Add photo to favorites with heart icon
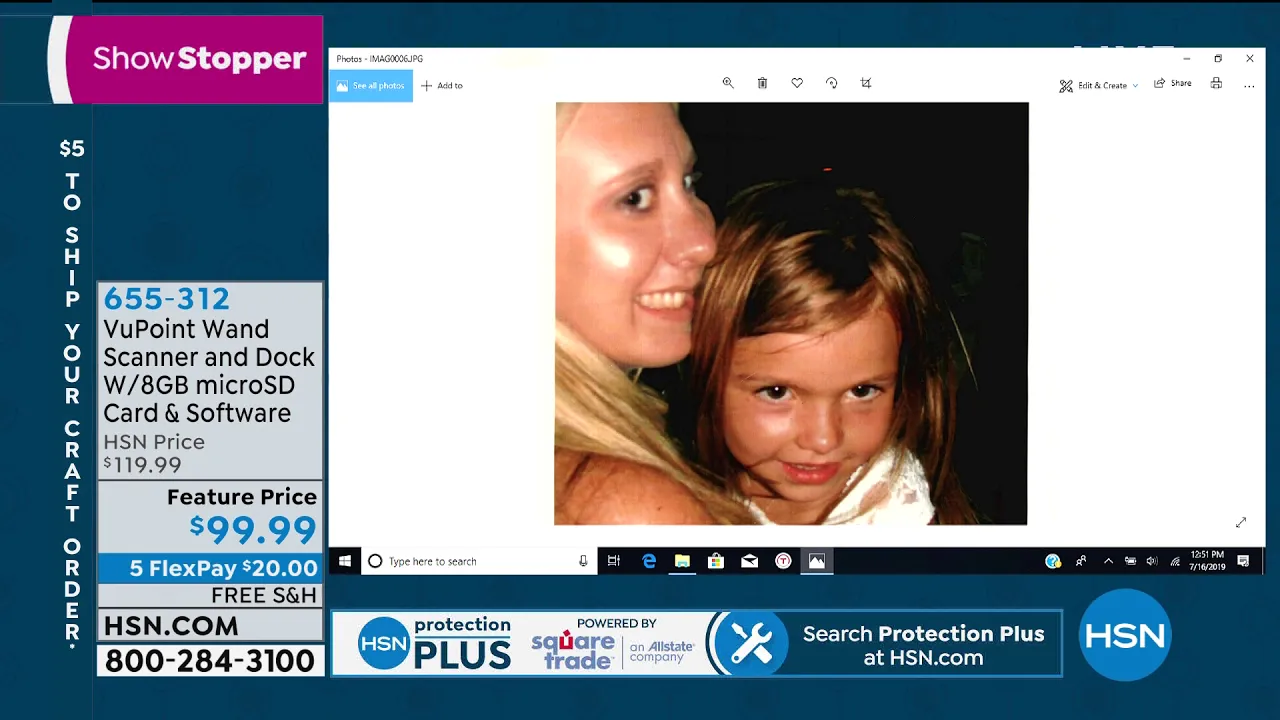This screenshot has height=720, width=1280. tap(797, 83)
